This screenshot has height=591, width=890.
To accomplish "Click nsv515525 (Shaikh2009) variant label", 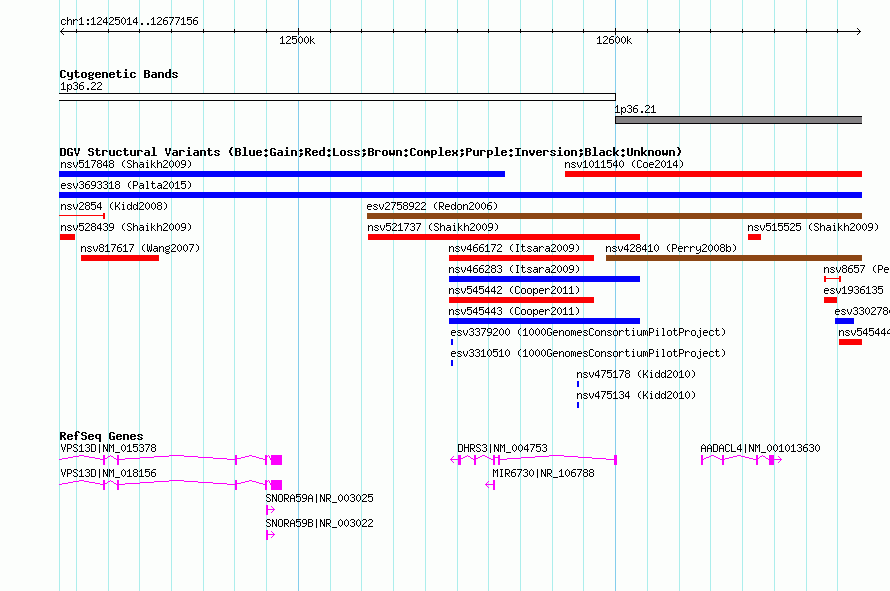I will click(813, 227).
